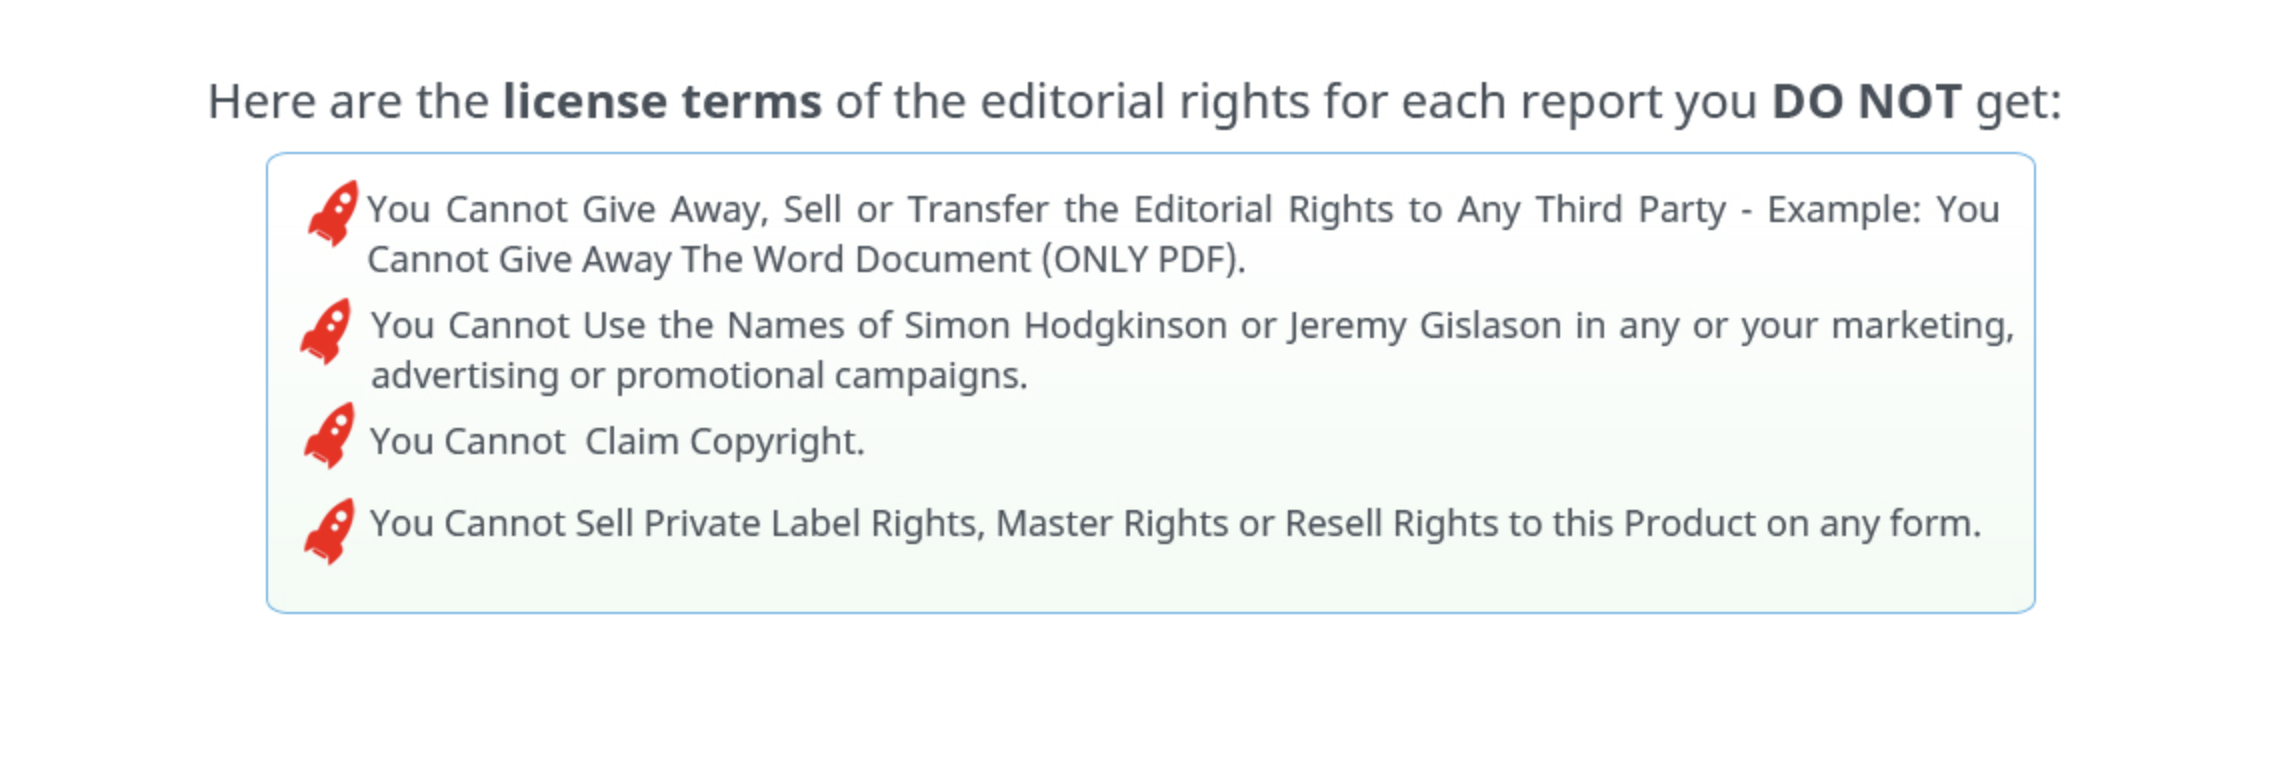The width and height of the screenshot is (2294, 758).
Task: Click the 'Simon Hodgkinson' name in the text
Action: 1066,326
